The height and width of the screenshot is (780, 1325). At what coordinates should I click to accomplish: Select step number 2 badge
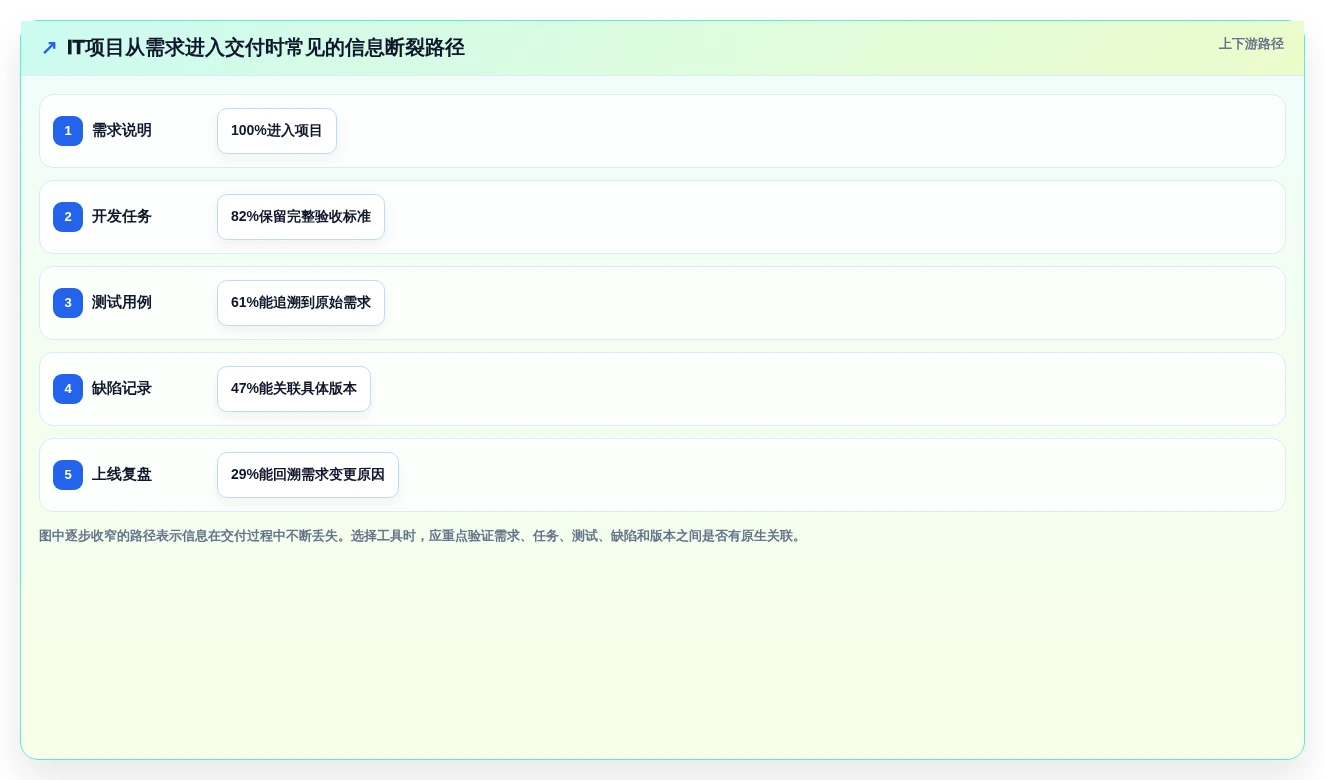coord(68,217)
